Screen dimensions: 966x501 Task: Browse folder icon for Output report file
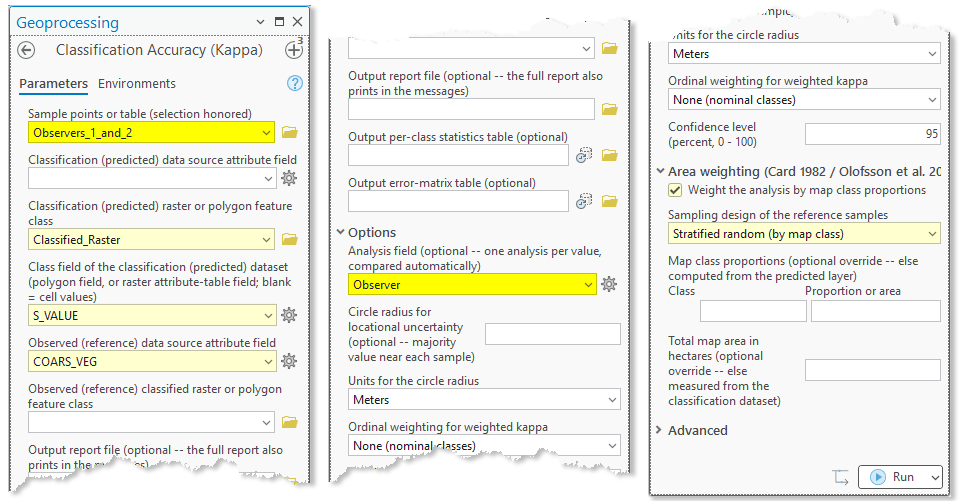610,109
